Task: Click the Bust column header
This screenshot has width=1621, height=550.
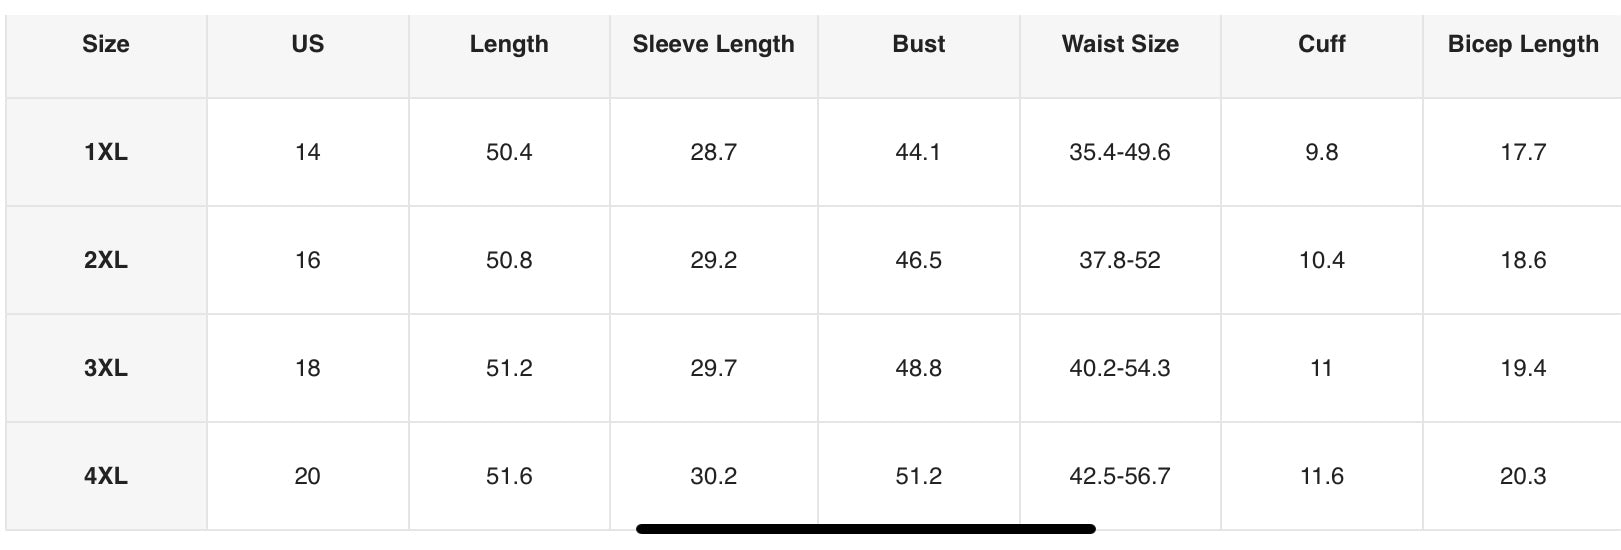Action: tap(919, 44)
